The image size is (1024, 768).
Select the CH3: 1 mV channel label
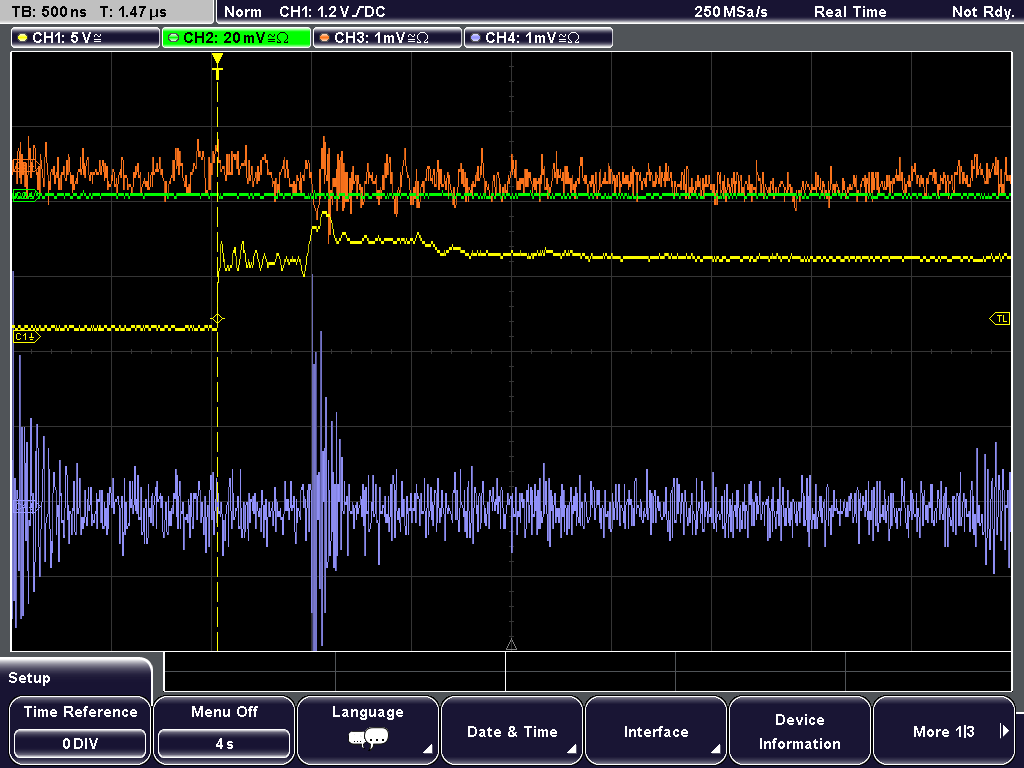387,38
